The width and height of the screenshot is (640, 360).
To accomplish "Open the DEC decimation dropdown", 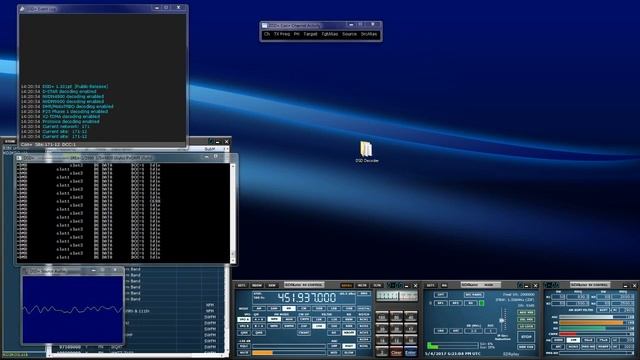I will pyautogui.click(x=491, y=331).
